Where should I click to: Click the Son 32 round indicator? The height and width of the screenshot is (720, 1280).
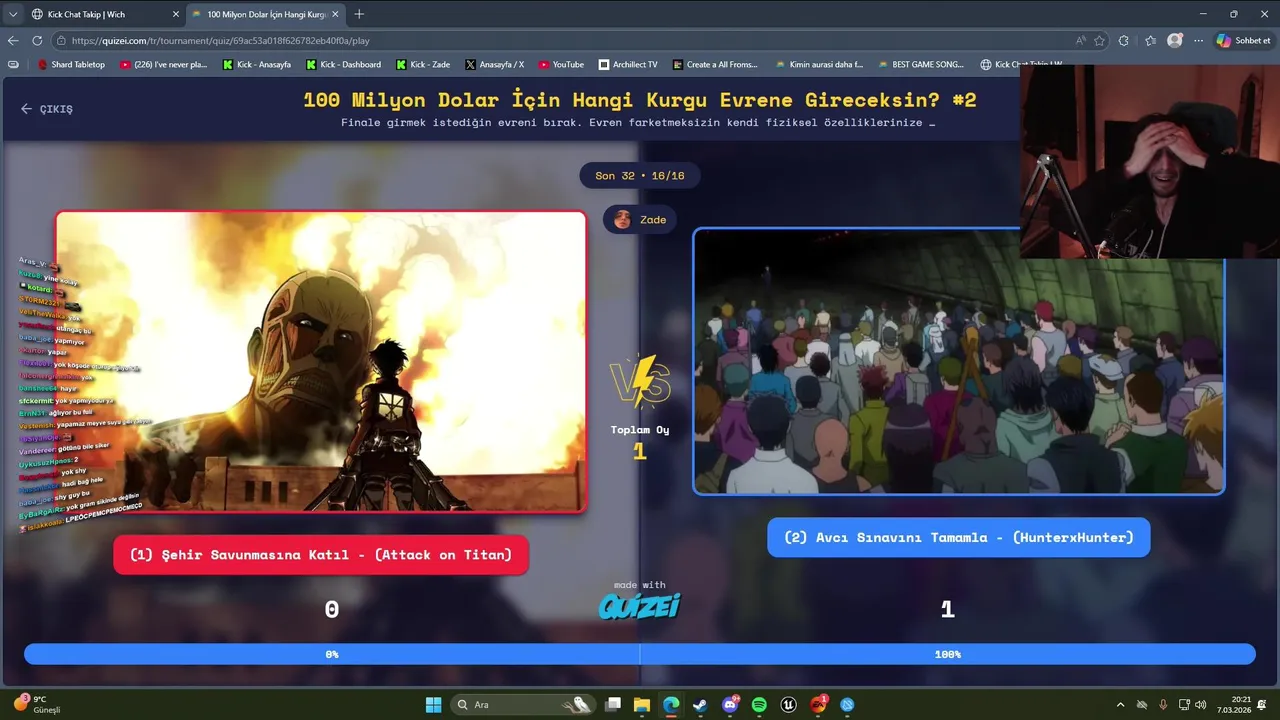point(640,176)
